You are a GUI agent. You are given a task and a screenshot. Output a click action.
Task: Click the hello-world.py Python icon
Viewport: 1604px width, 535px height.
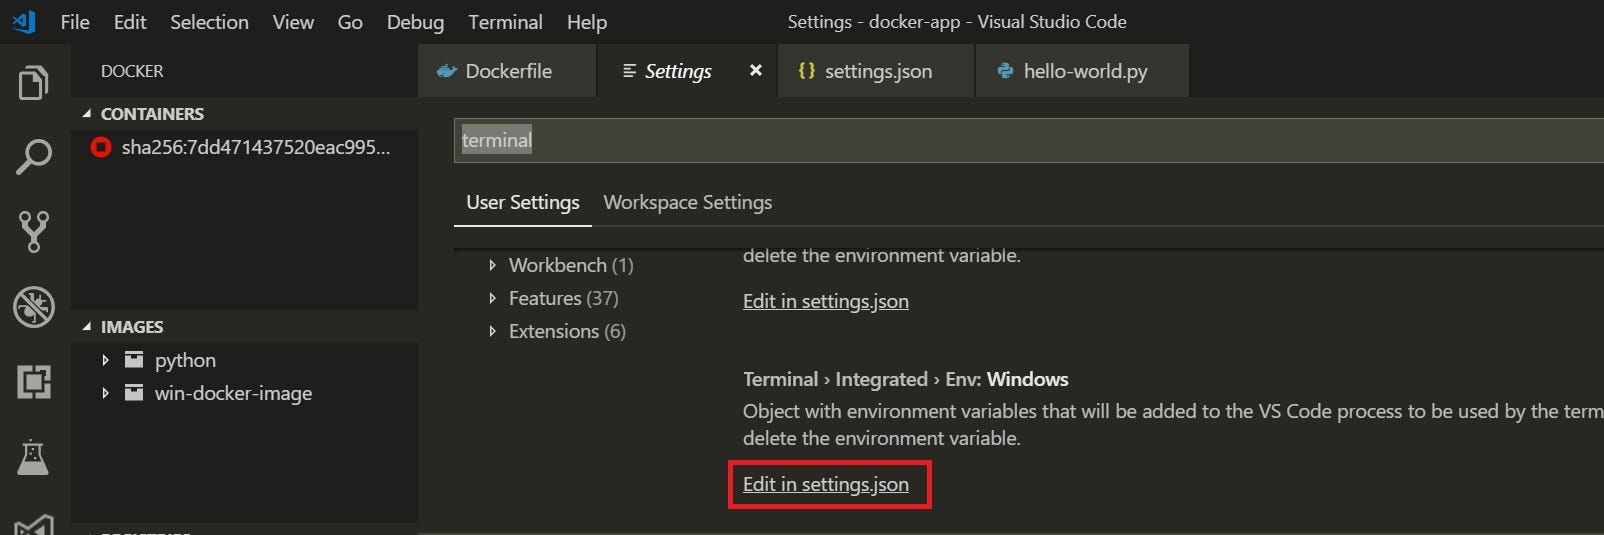(1005, 71)
